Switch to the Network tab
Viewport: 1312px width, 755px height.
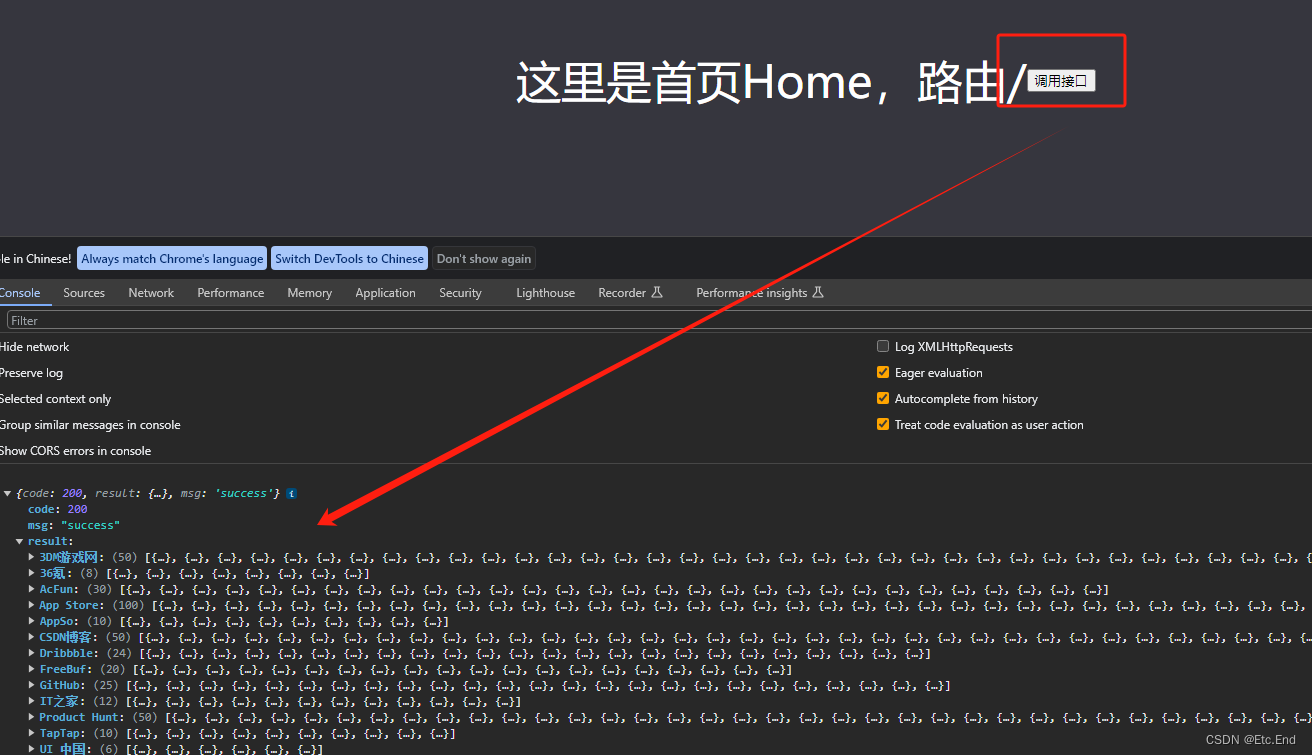[x=151, y=293]
